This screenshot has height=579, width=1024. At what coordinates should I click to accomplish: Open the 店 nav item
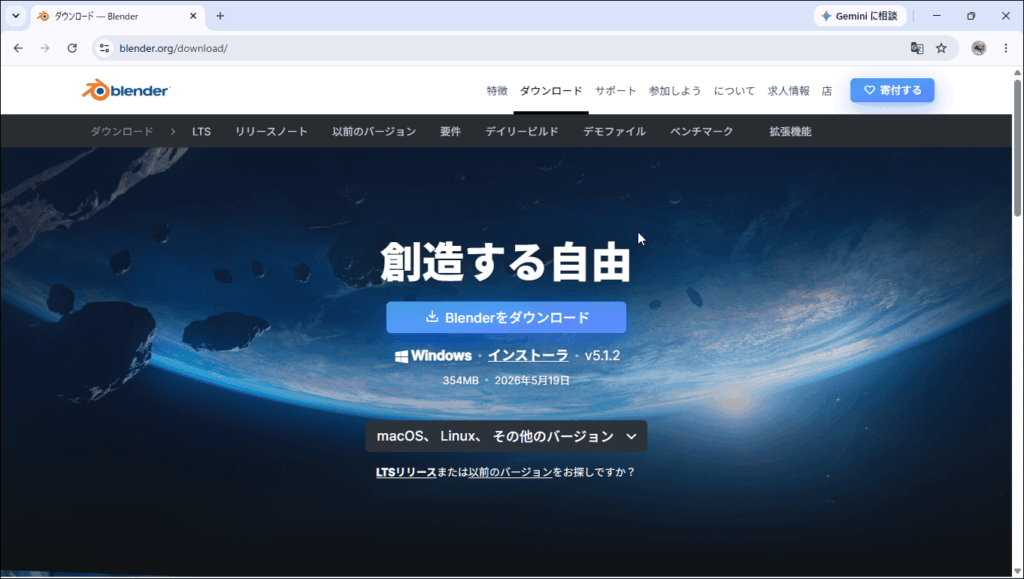click(x=827, y=91)
